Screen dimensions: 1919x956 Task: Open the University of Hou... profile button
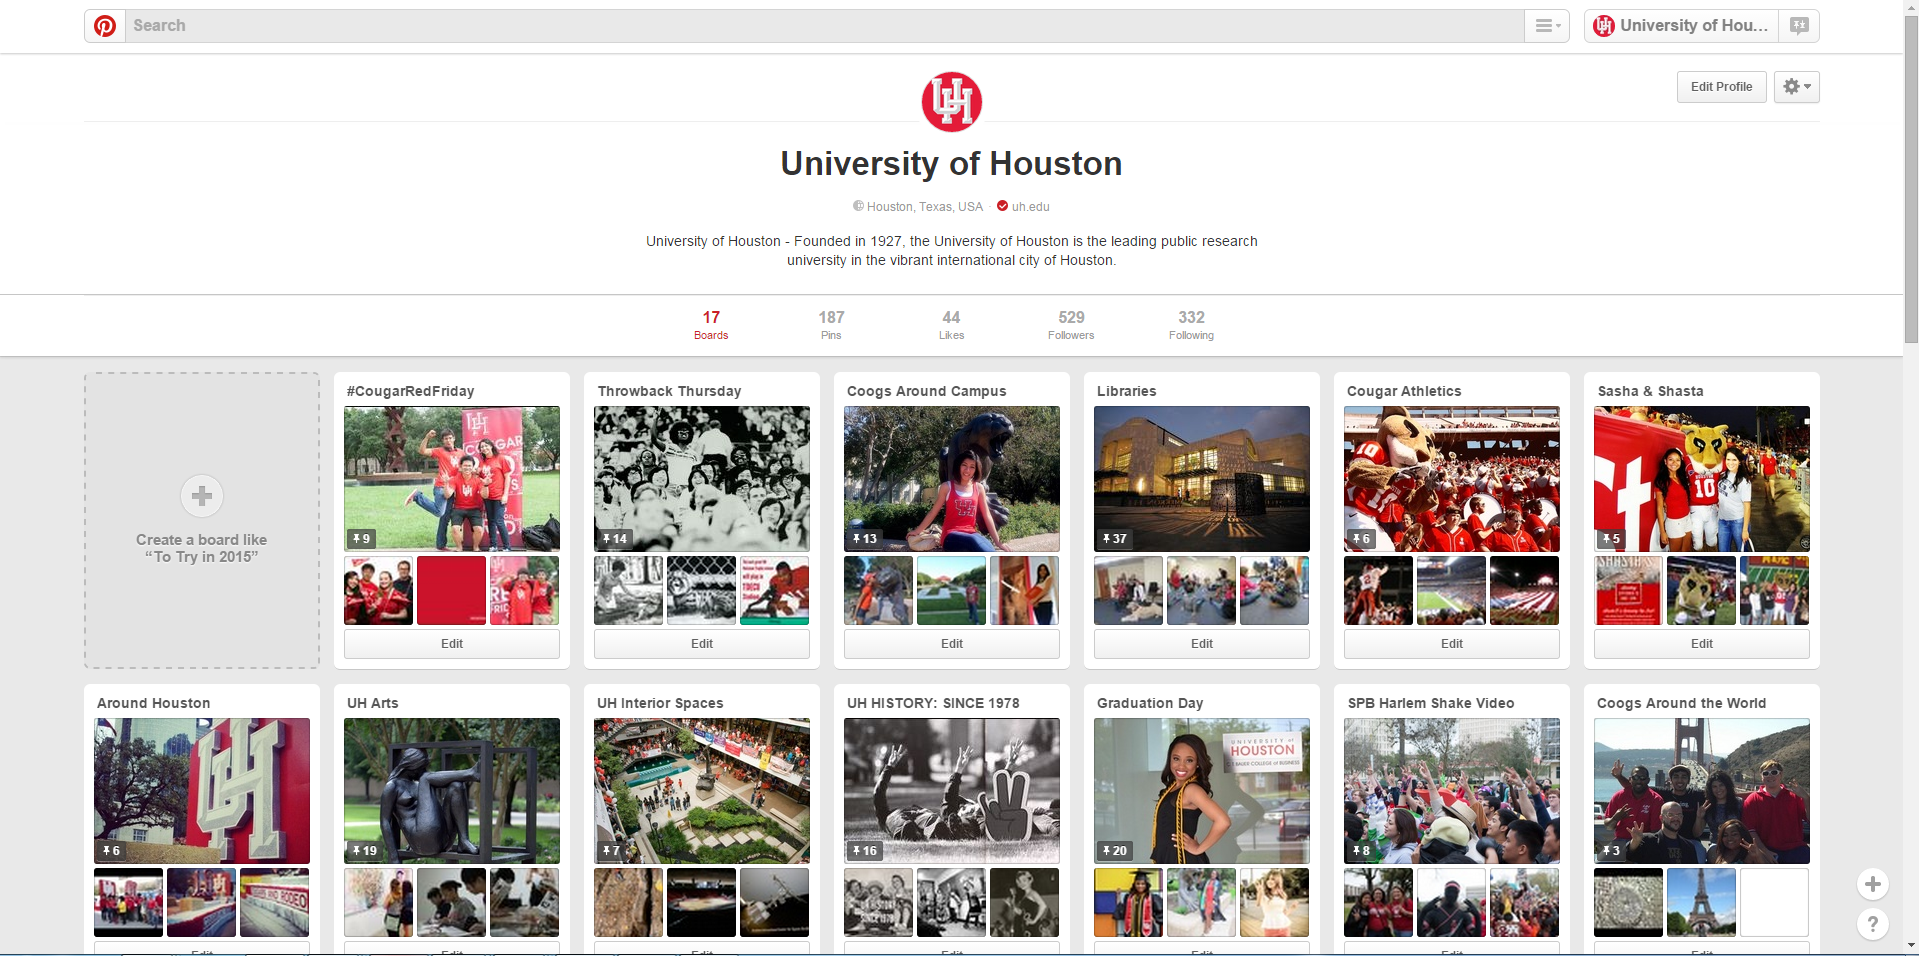pyautogui.click(x=1682, y=26)
